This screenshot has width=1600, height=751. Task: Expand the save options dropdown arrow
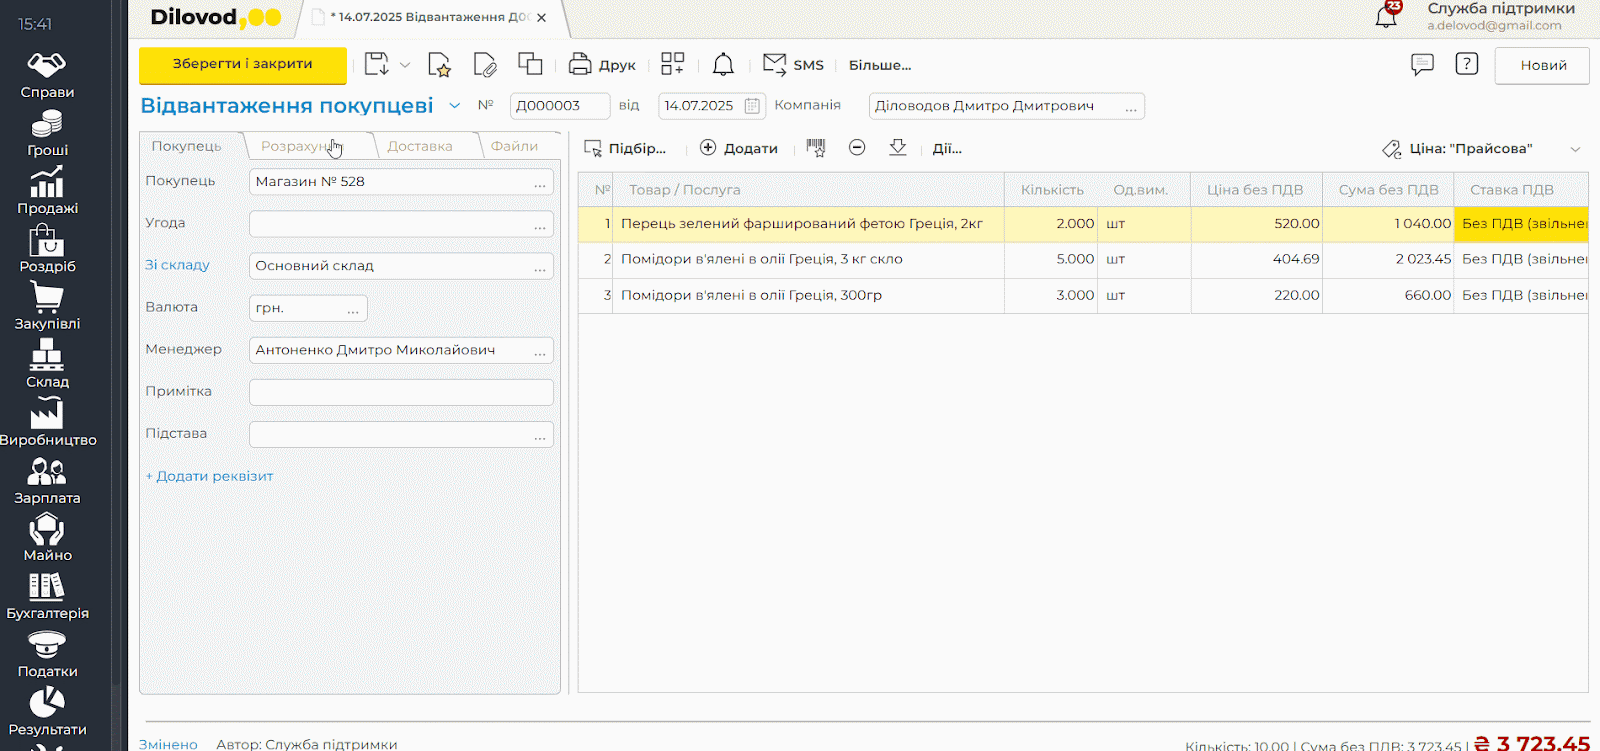tap(405, 65)
